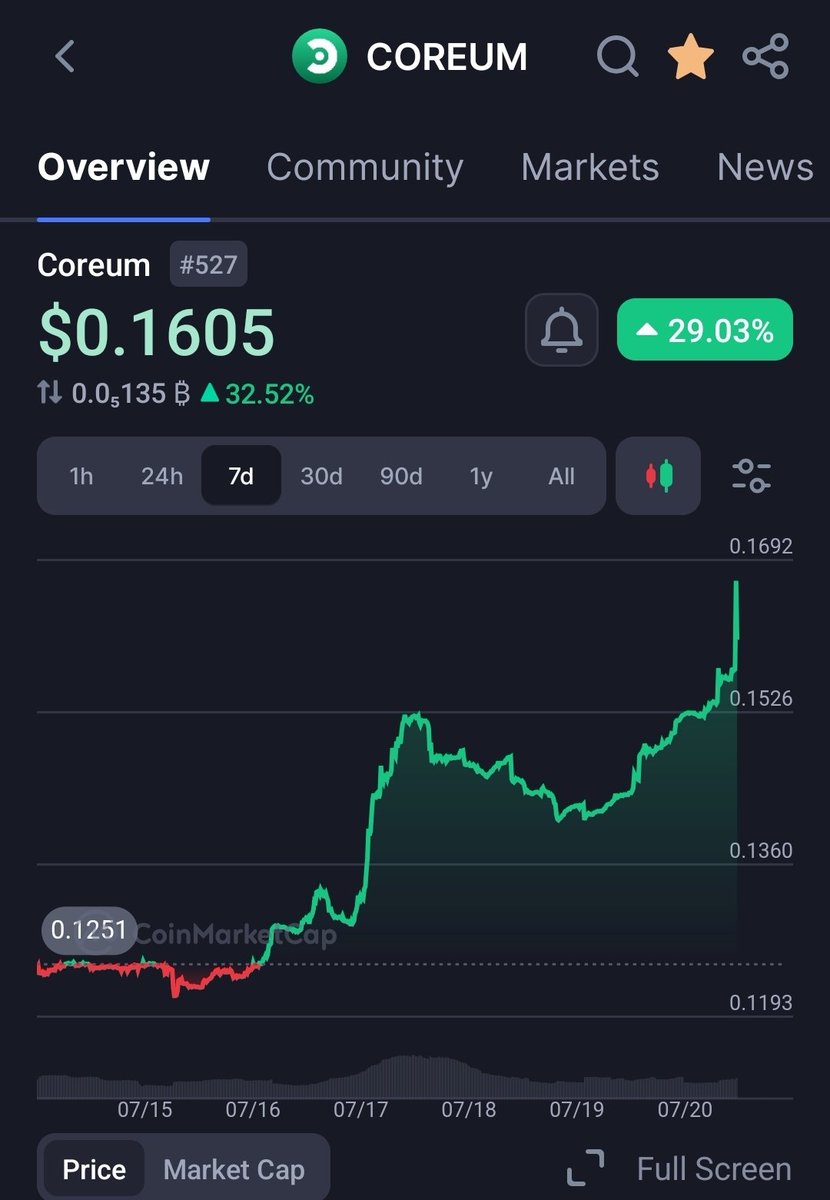Viewport: 830px width, 1200px height.
Task: Tap the 0.1251 chart price tooltip
Action: (89, 930)
